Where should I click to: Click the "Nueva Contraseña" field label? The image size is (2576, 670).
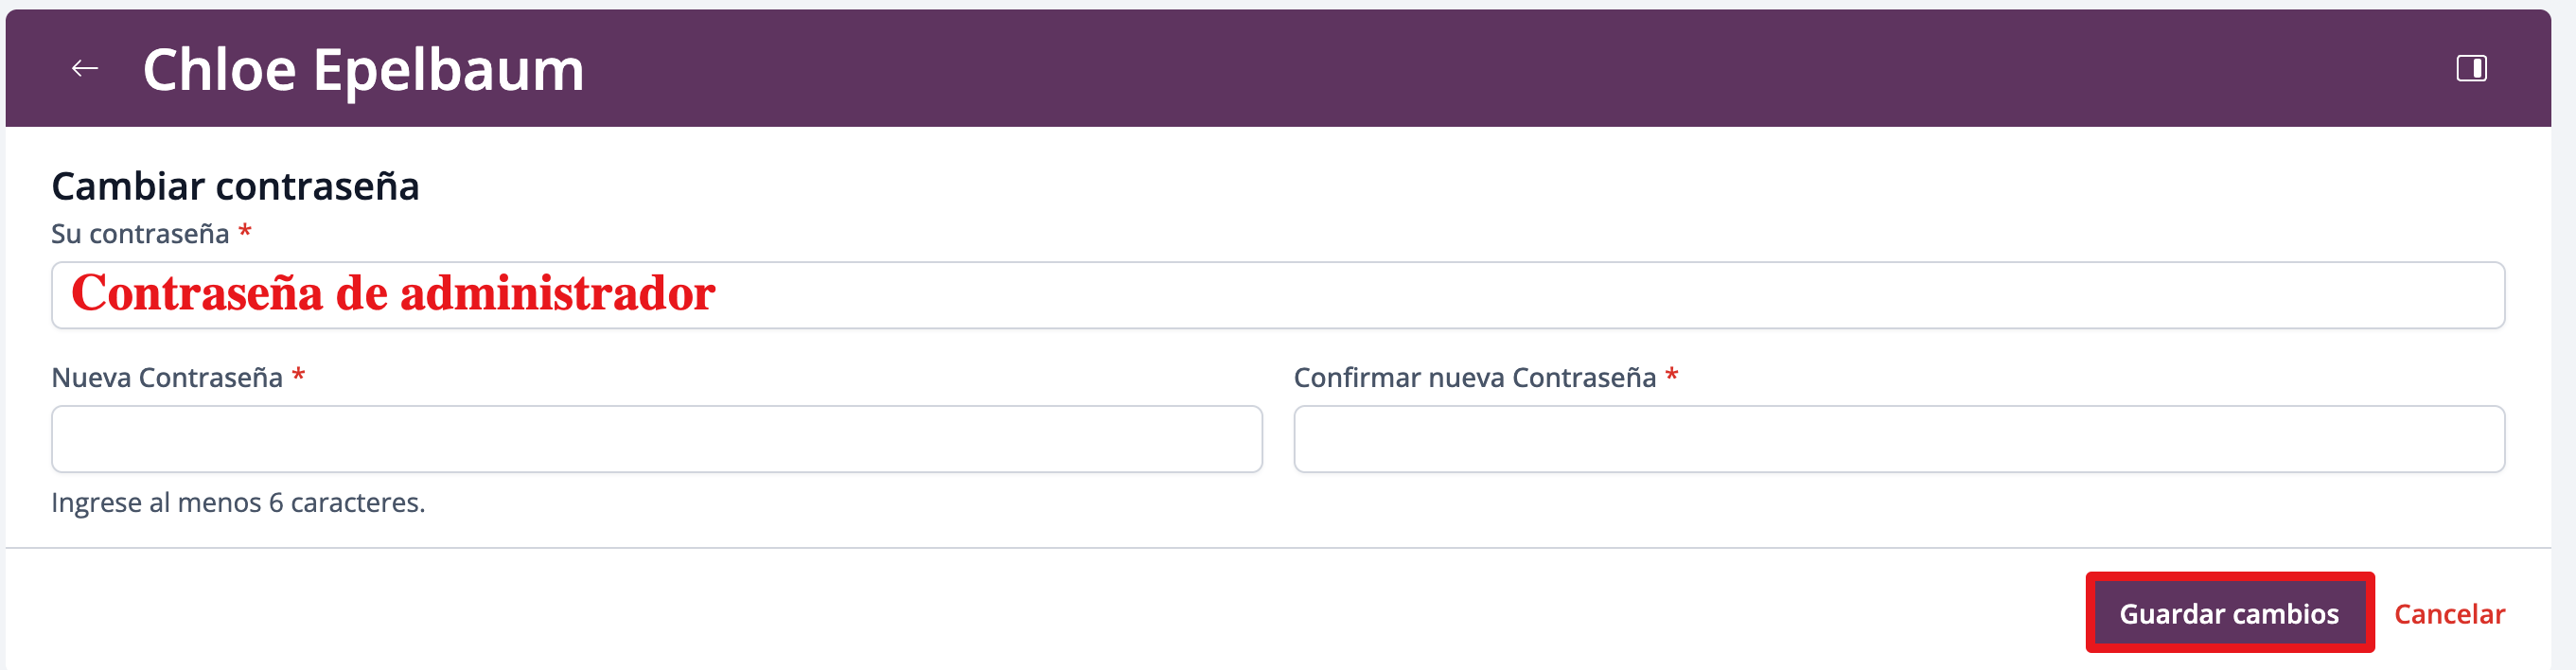(167, 378)
